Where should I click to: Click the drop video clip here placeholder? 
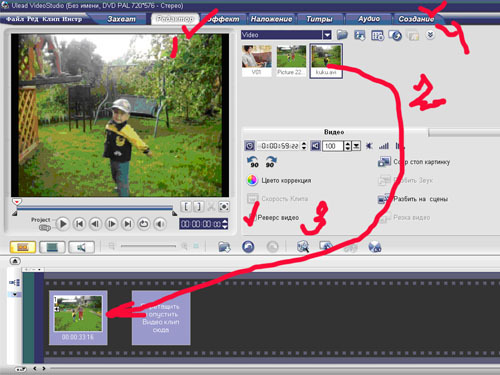tap(161, 318)
